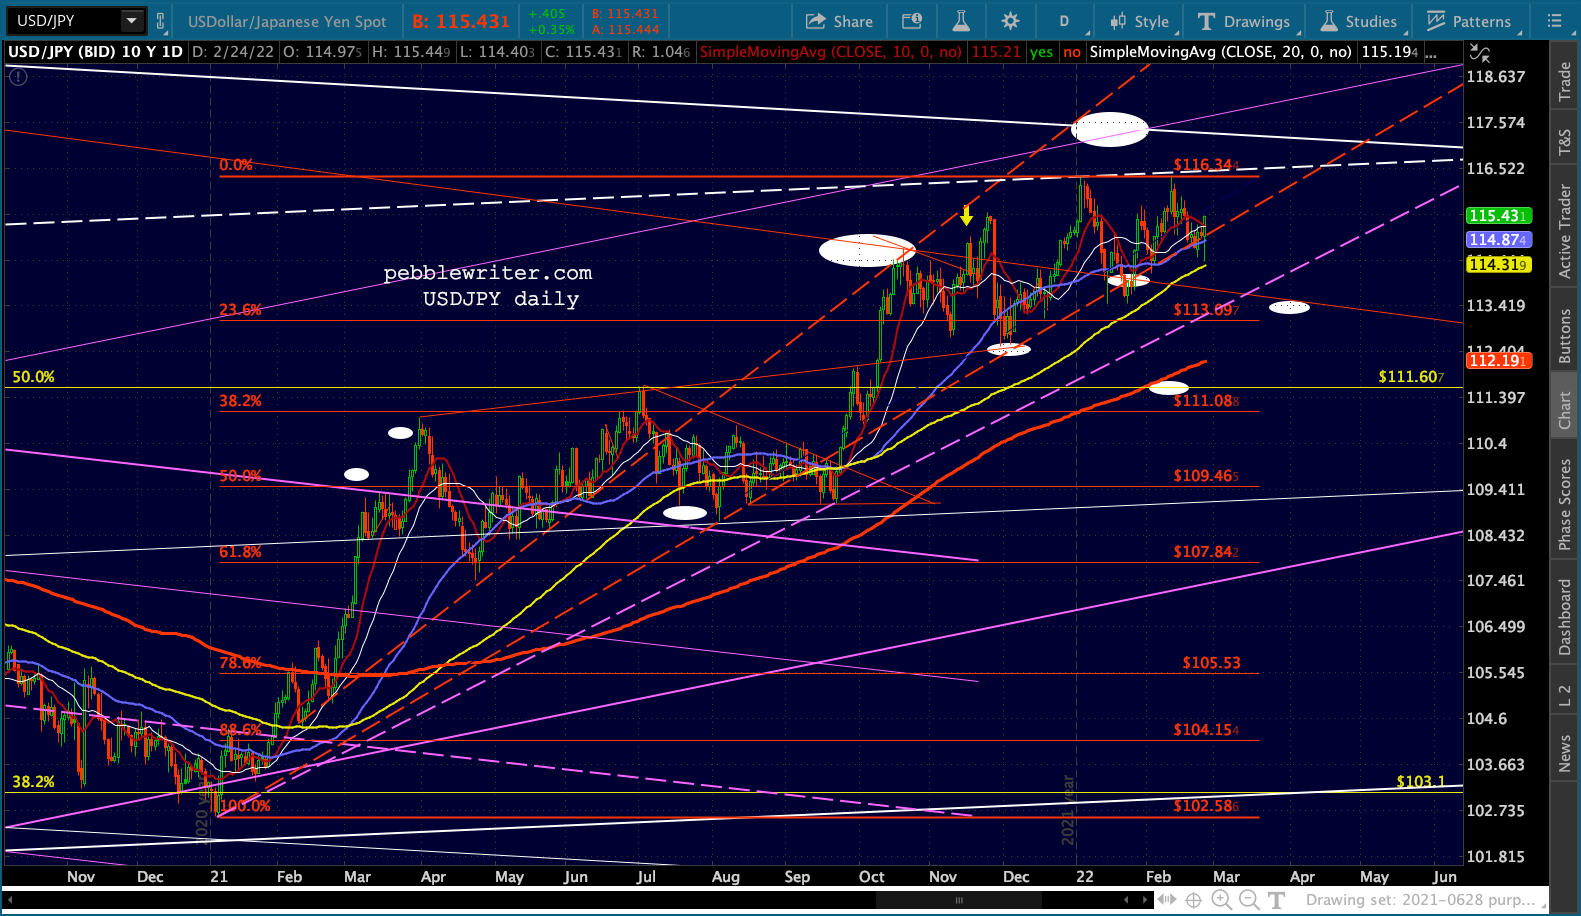Activate the crosshair pan tool icon
Image resolution: width=1581 pixels, height=916 pixels.
coord(1194,900)
